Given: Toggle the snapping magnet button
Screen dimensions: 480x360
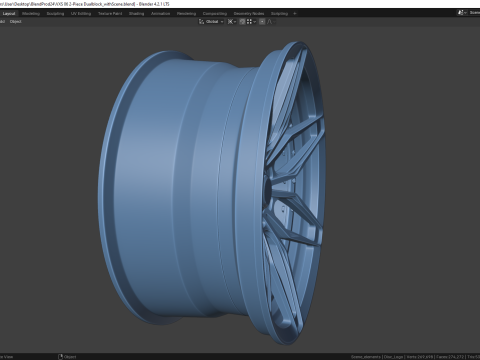Looking at the screenshot, I should pos(242,22).
